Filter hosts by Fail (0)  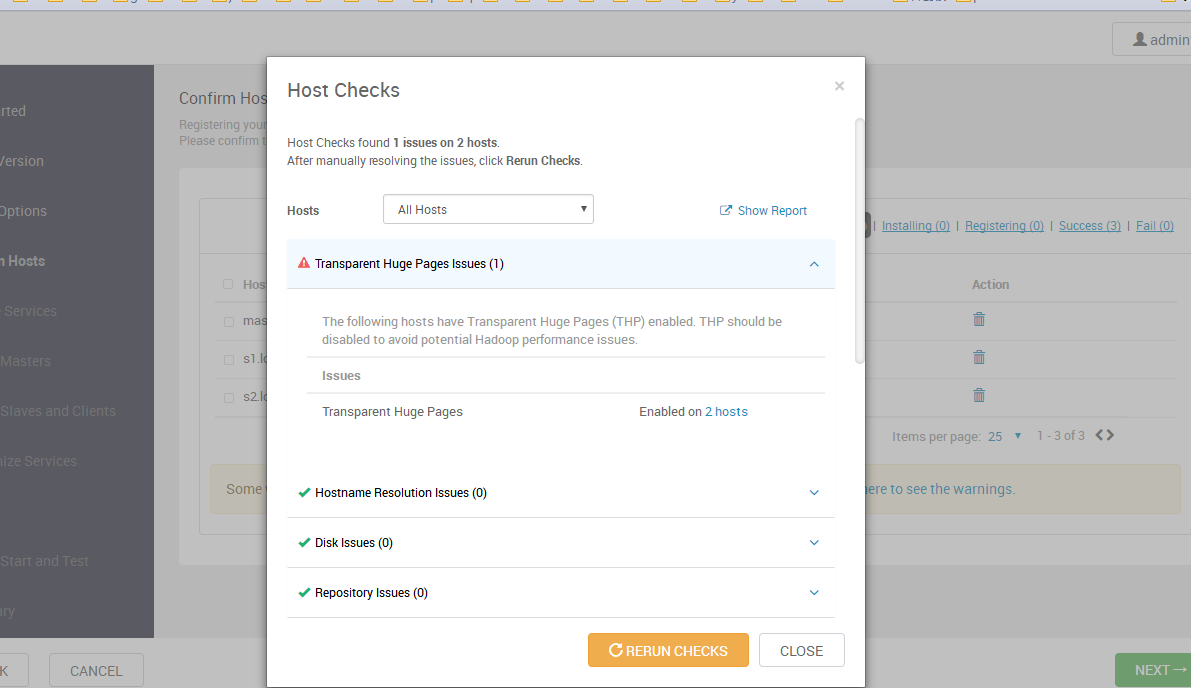click(1155, 226)
